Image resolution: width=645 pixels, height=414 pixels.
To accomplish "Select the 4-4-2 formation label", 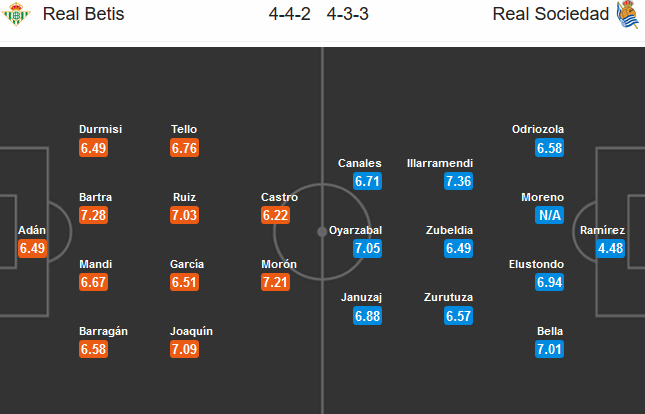I will 289,15.
